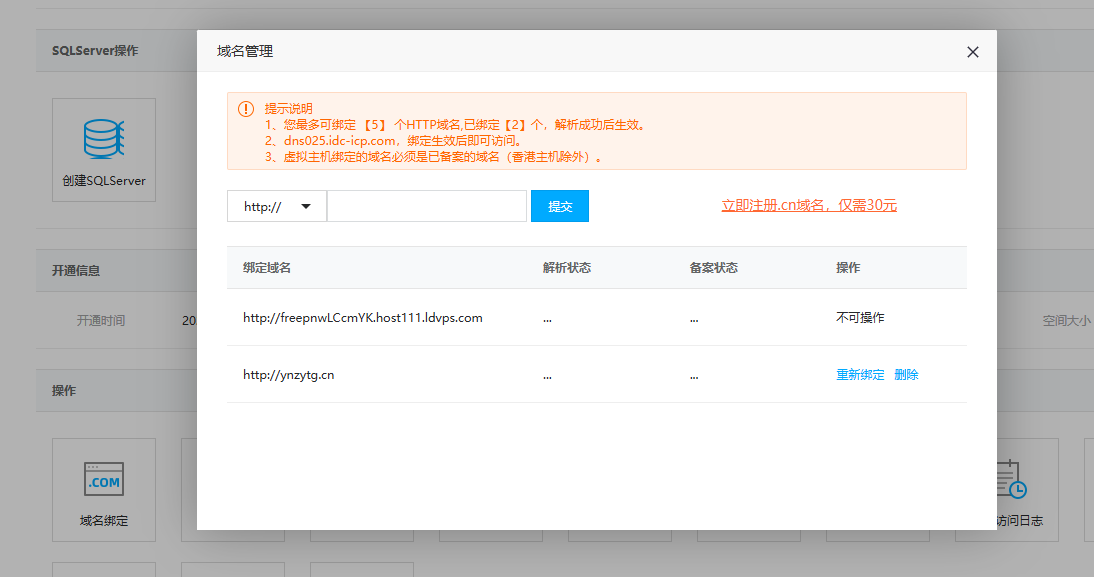Open the http:// protocol dropdown
This screenshot has height=577, width=1094.
(277, 206)
